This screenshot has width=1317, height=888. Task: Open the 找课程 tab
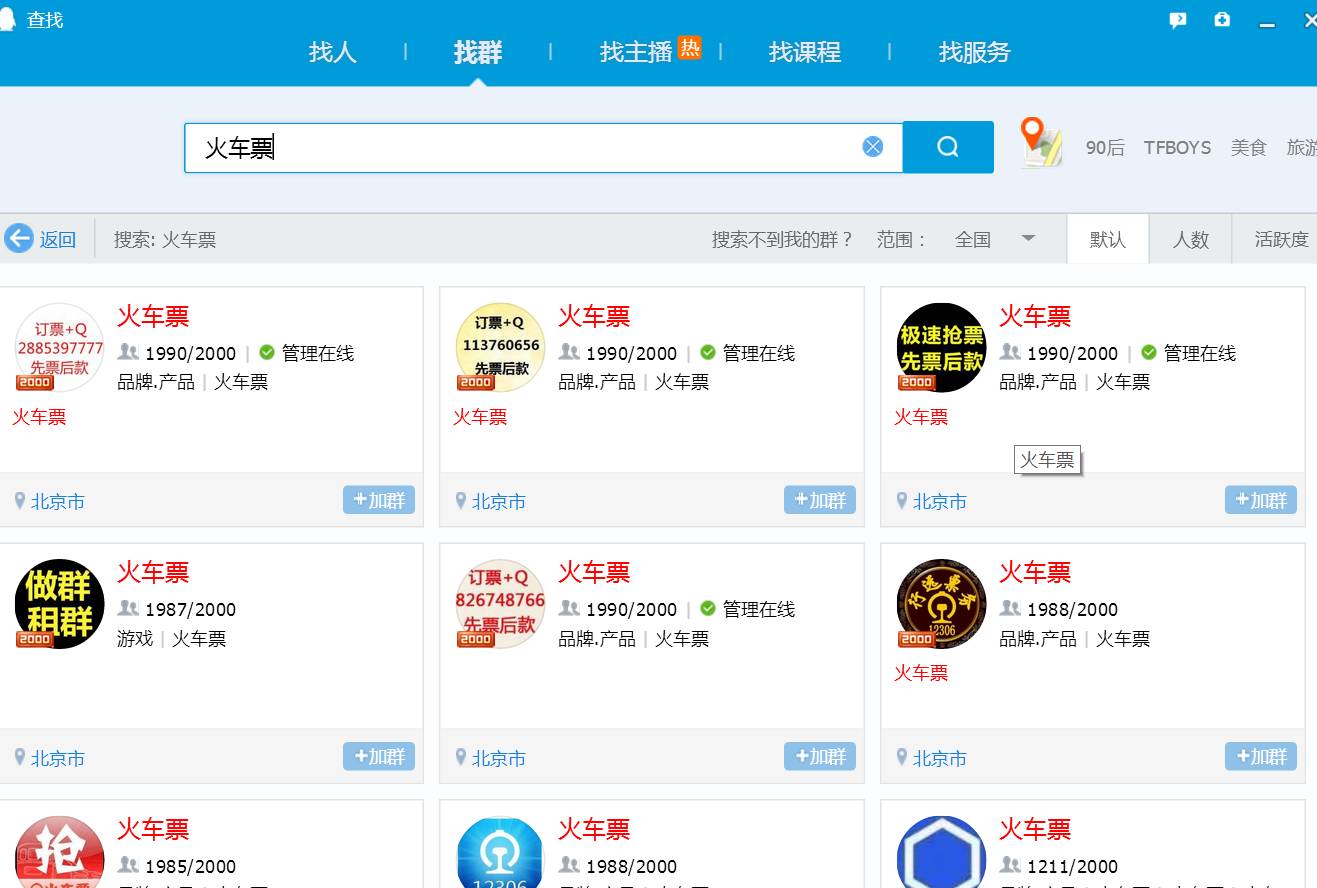click(805, 52)
